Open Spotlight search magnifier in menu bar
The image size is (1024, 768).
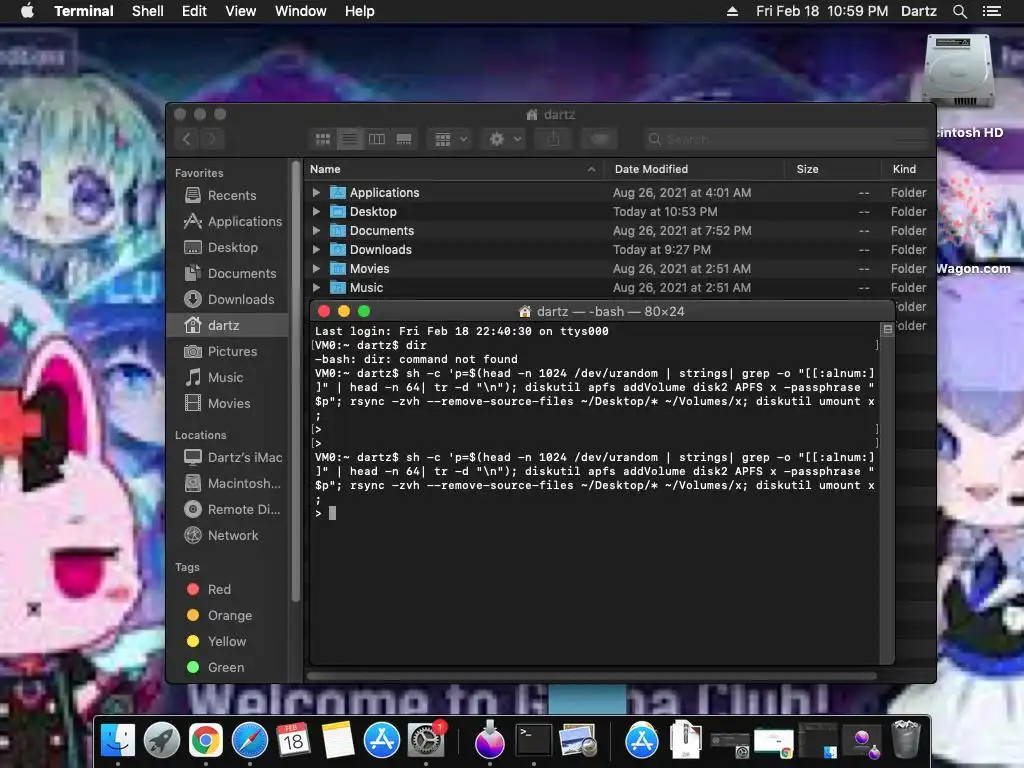click(x=959, y=11)
